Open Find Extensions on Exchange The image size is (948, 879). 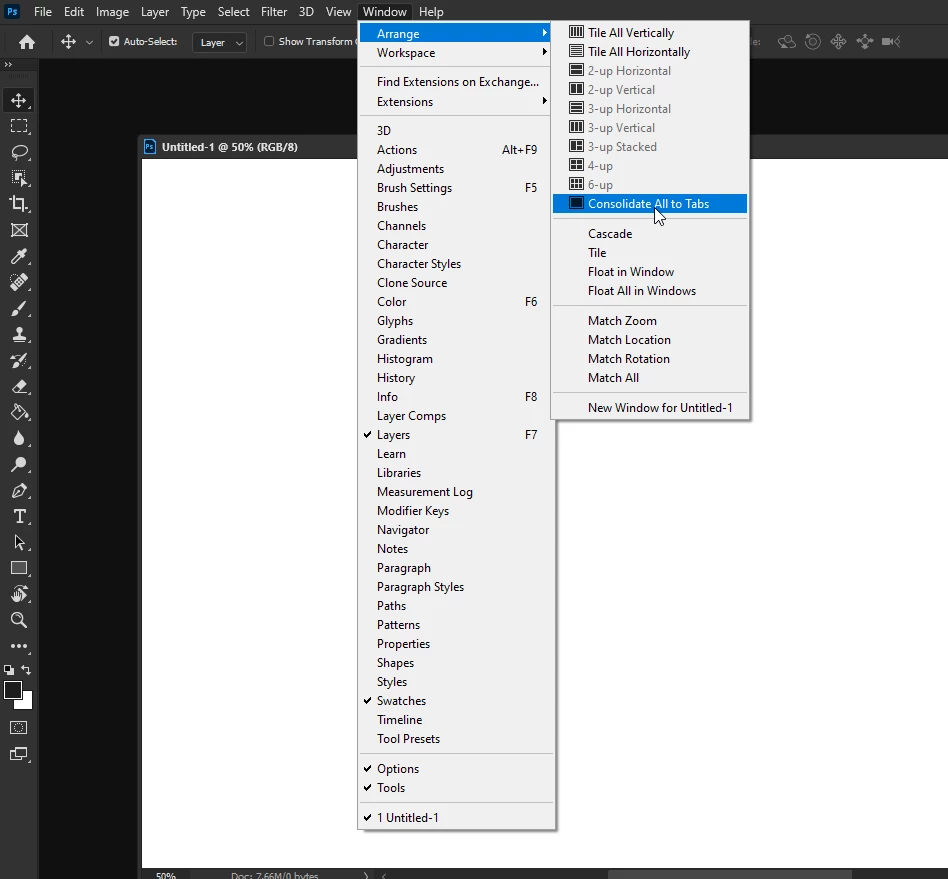coord(456,82)
